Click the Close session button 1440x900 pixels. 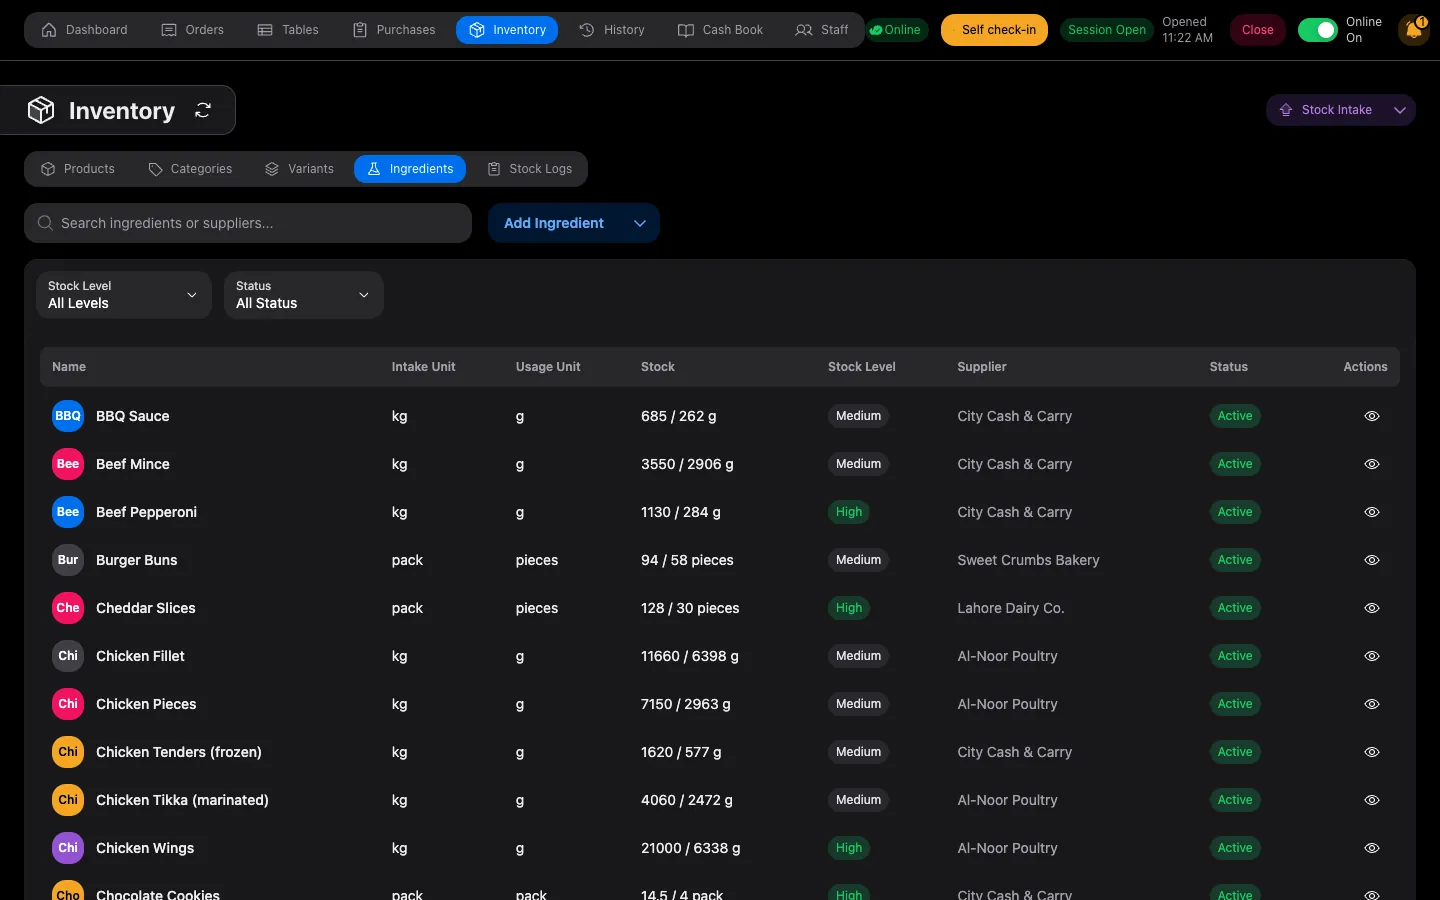(1258, 30)
